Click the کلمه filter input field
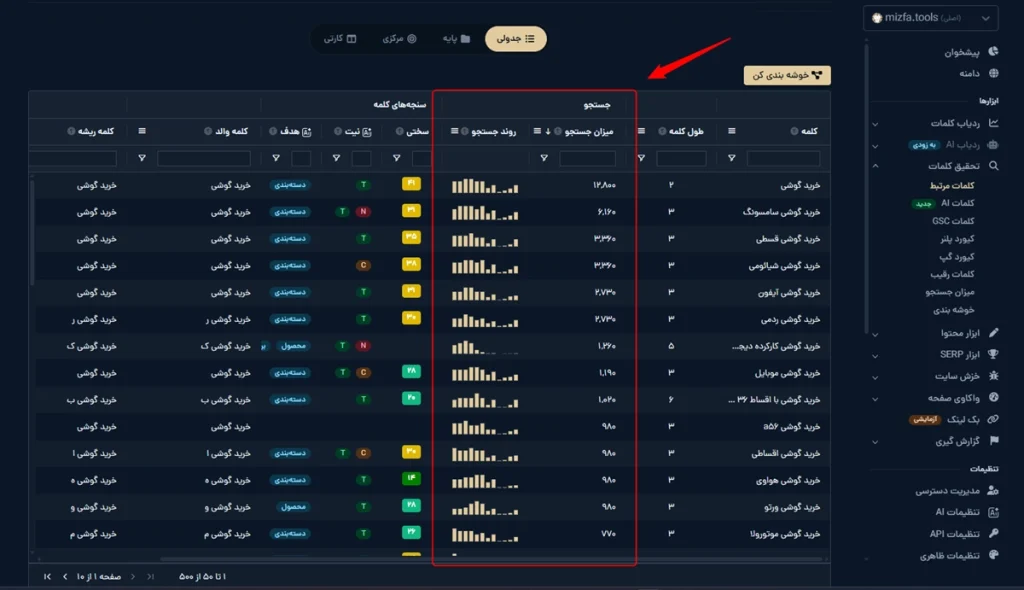1024x590 pixels. (x=783, y=158)
